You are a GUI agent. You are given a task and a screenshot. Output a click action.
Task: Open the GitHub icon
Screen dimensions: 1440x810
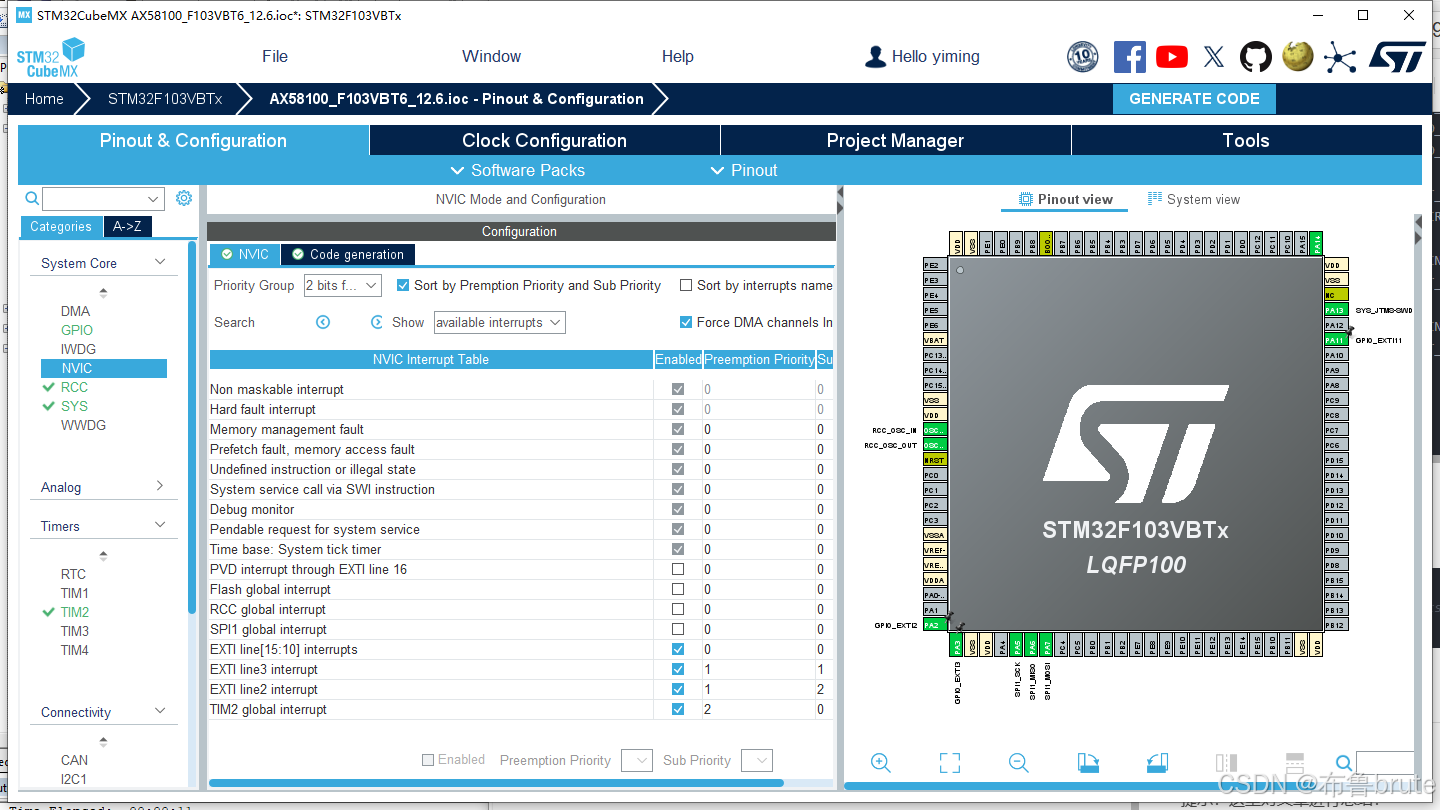(1256, 57)
